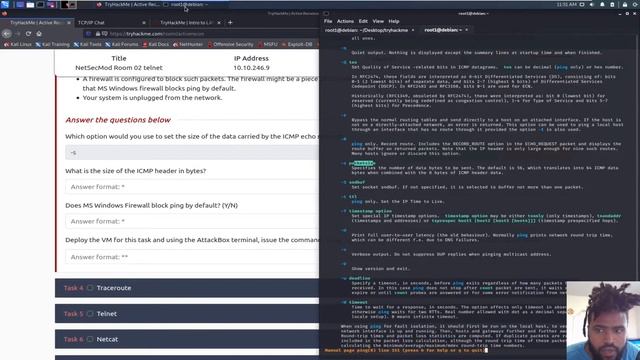The width and height of the screenshot is (640, 360).
Task: Click the battery icon in the top panel
Action: (x=612, y=4)
